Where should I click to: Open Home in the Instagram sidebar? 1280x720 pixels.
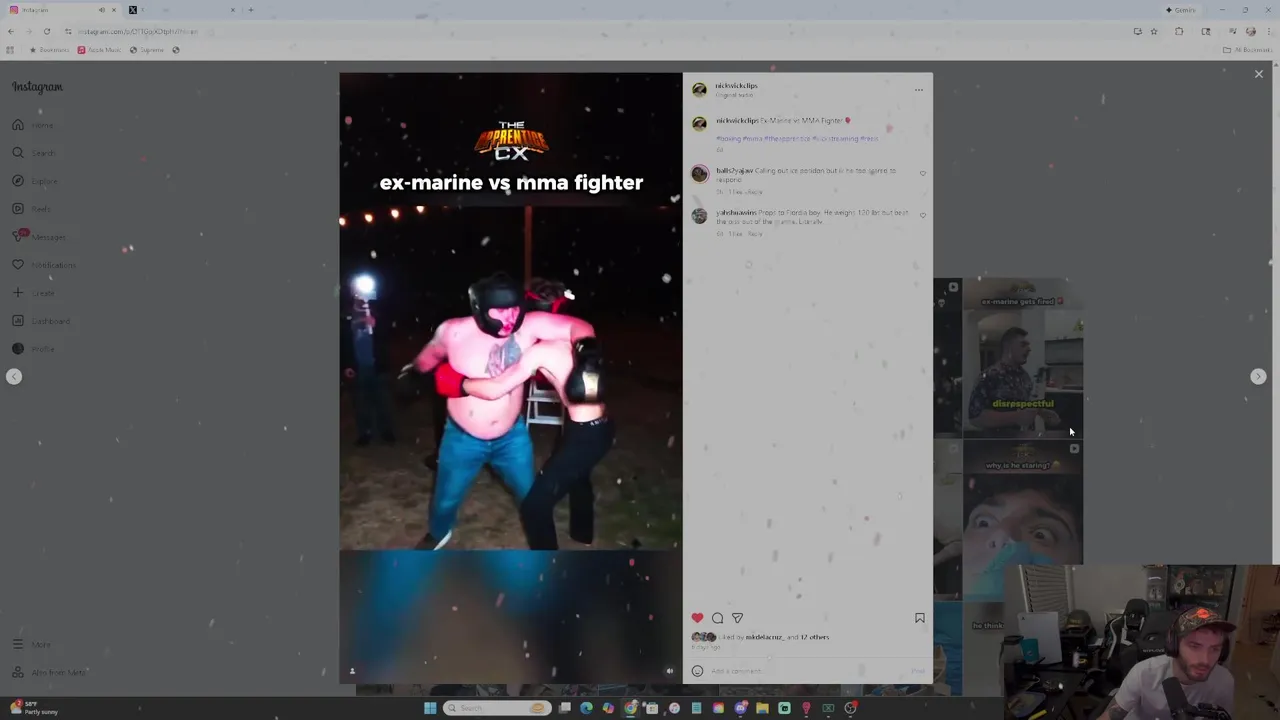tap(34, 125)
